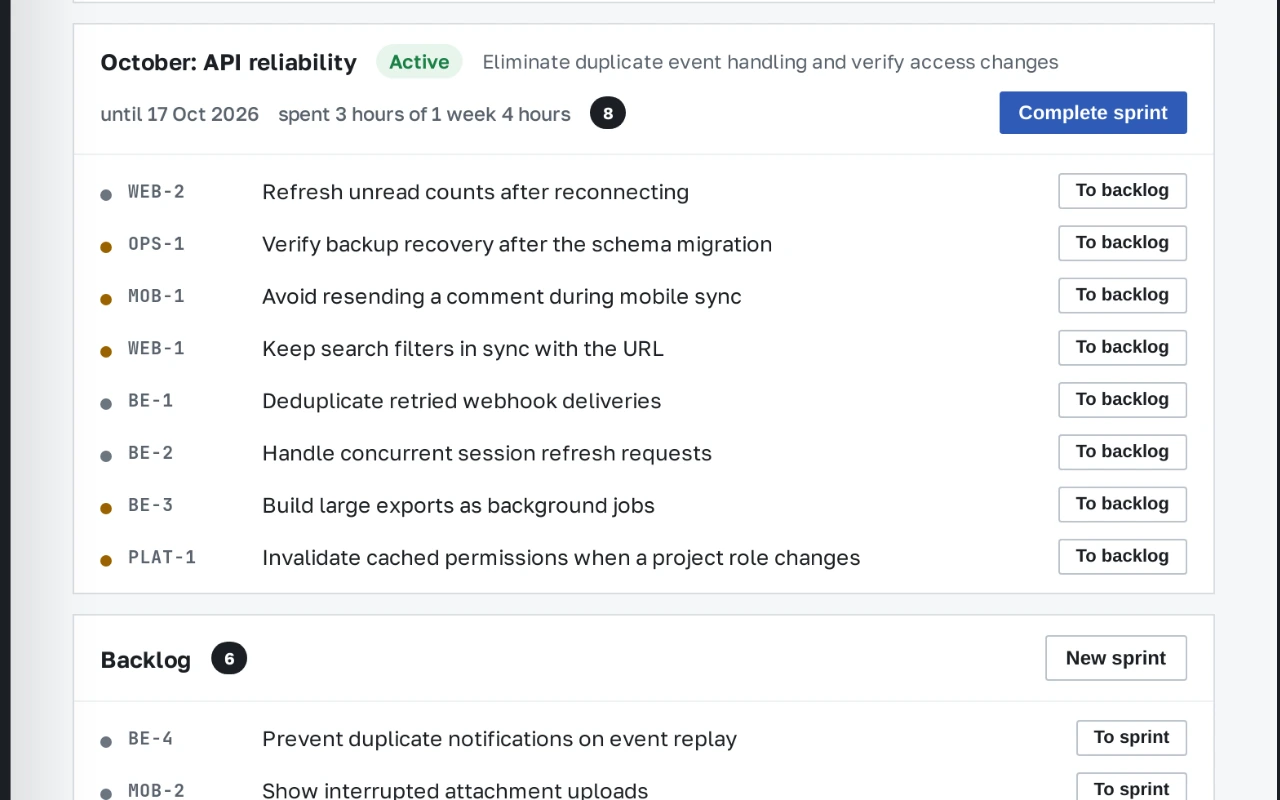Open 'Handle concurrent session refresh requests'
Image resolution: width=1280 pixels, height=800 pixels.
click(x=487, y=452)
